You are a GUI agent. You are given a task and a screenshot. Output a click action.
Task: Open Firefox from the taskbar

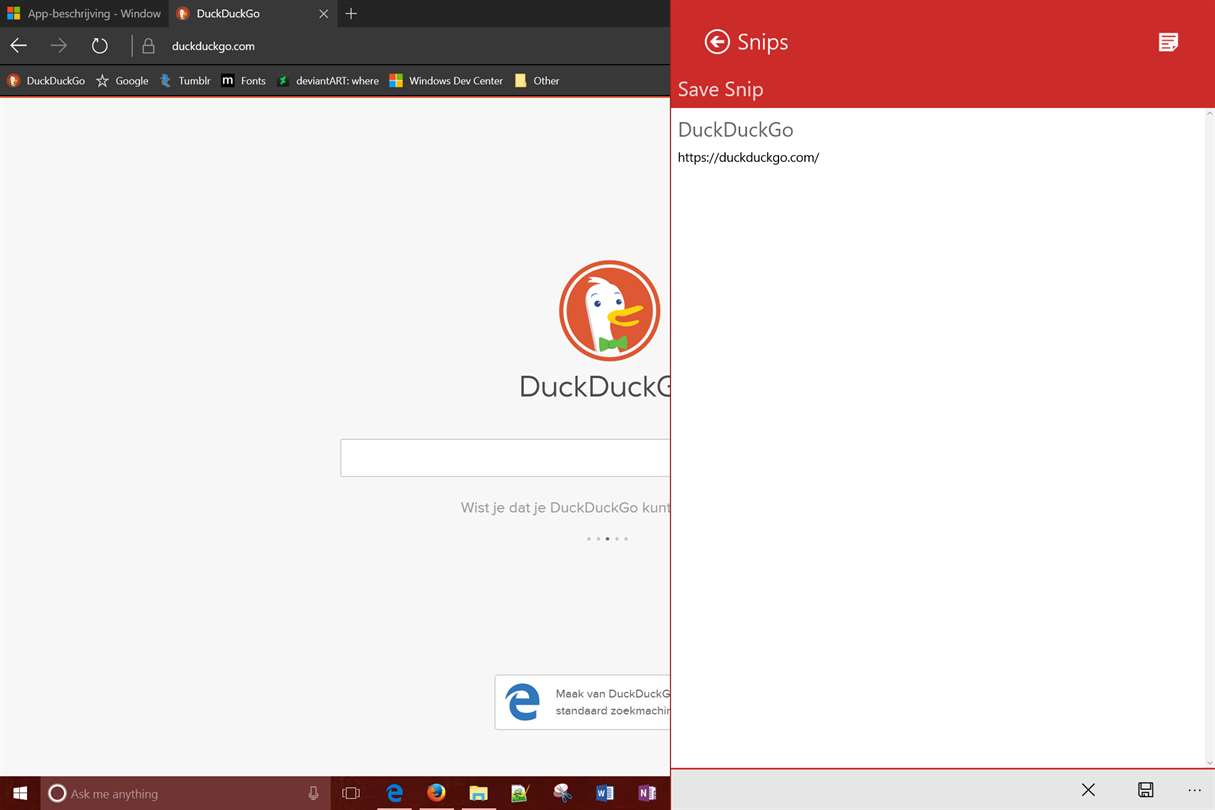(436, 793)
